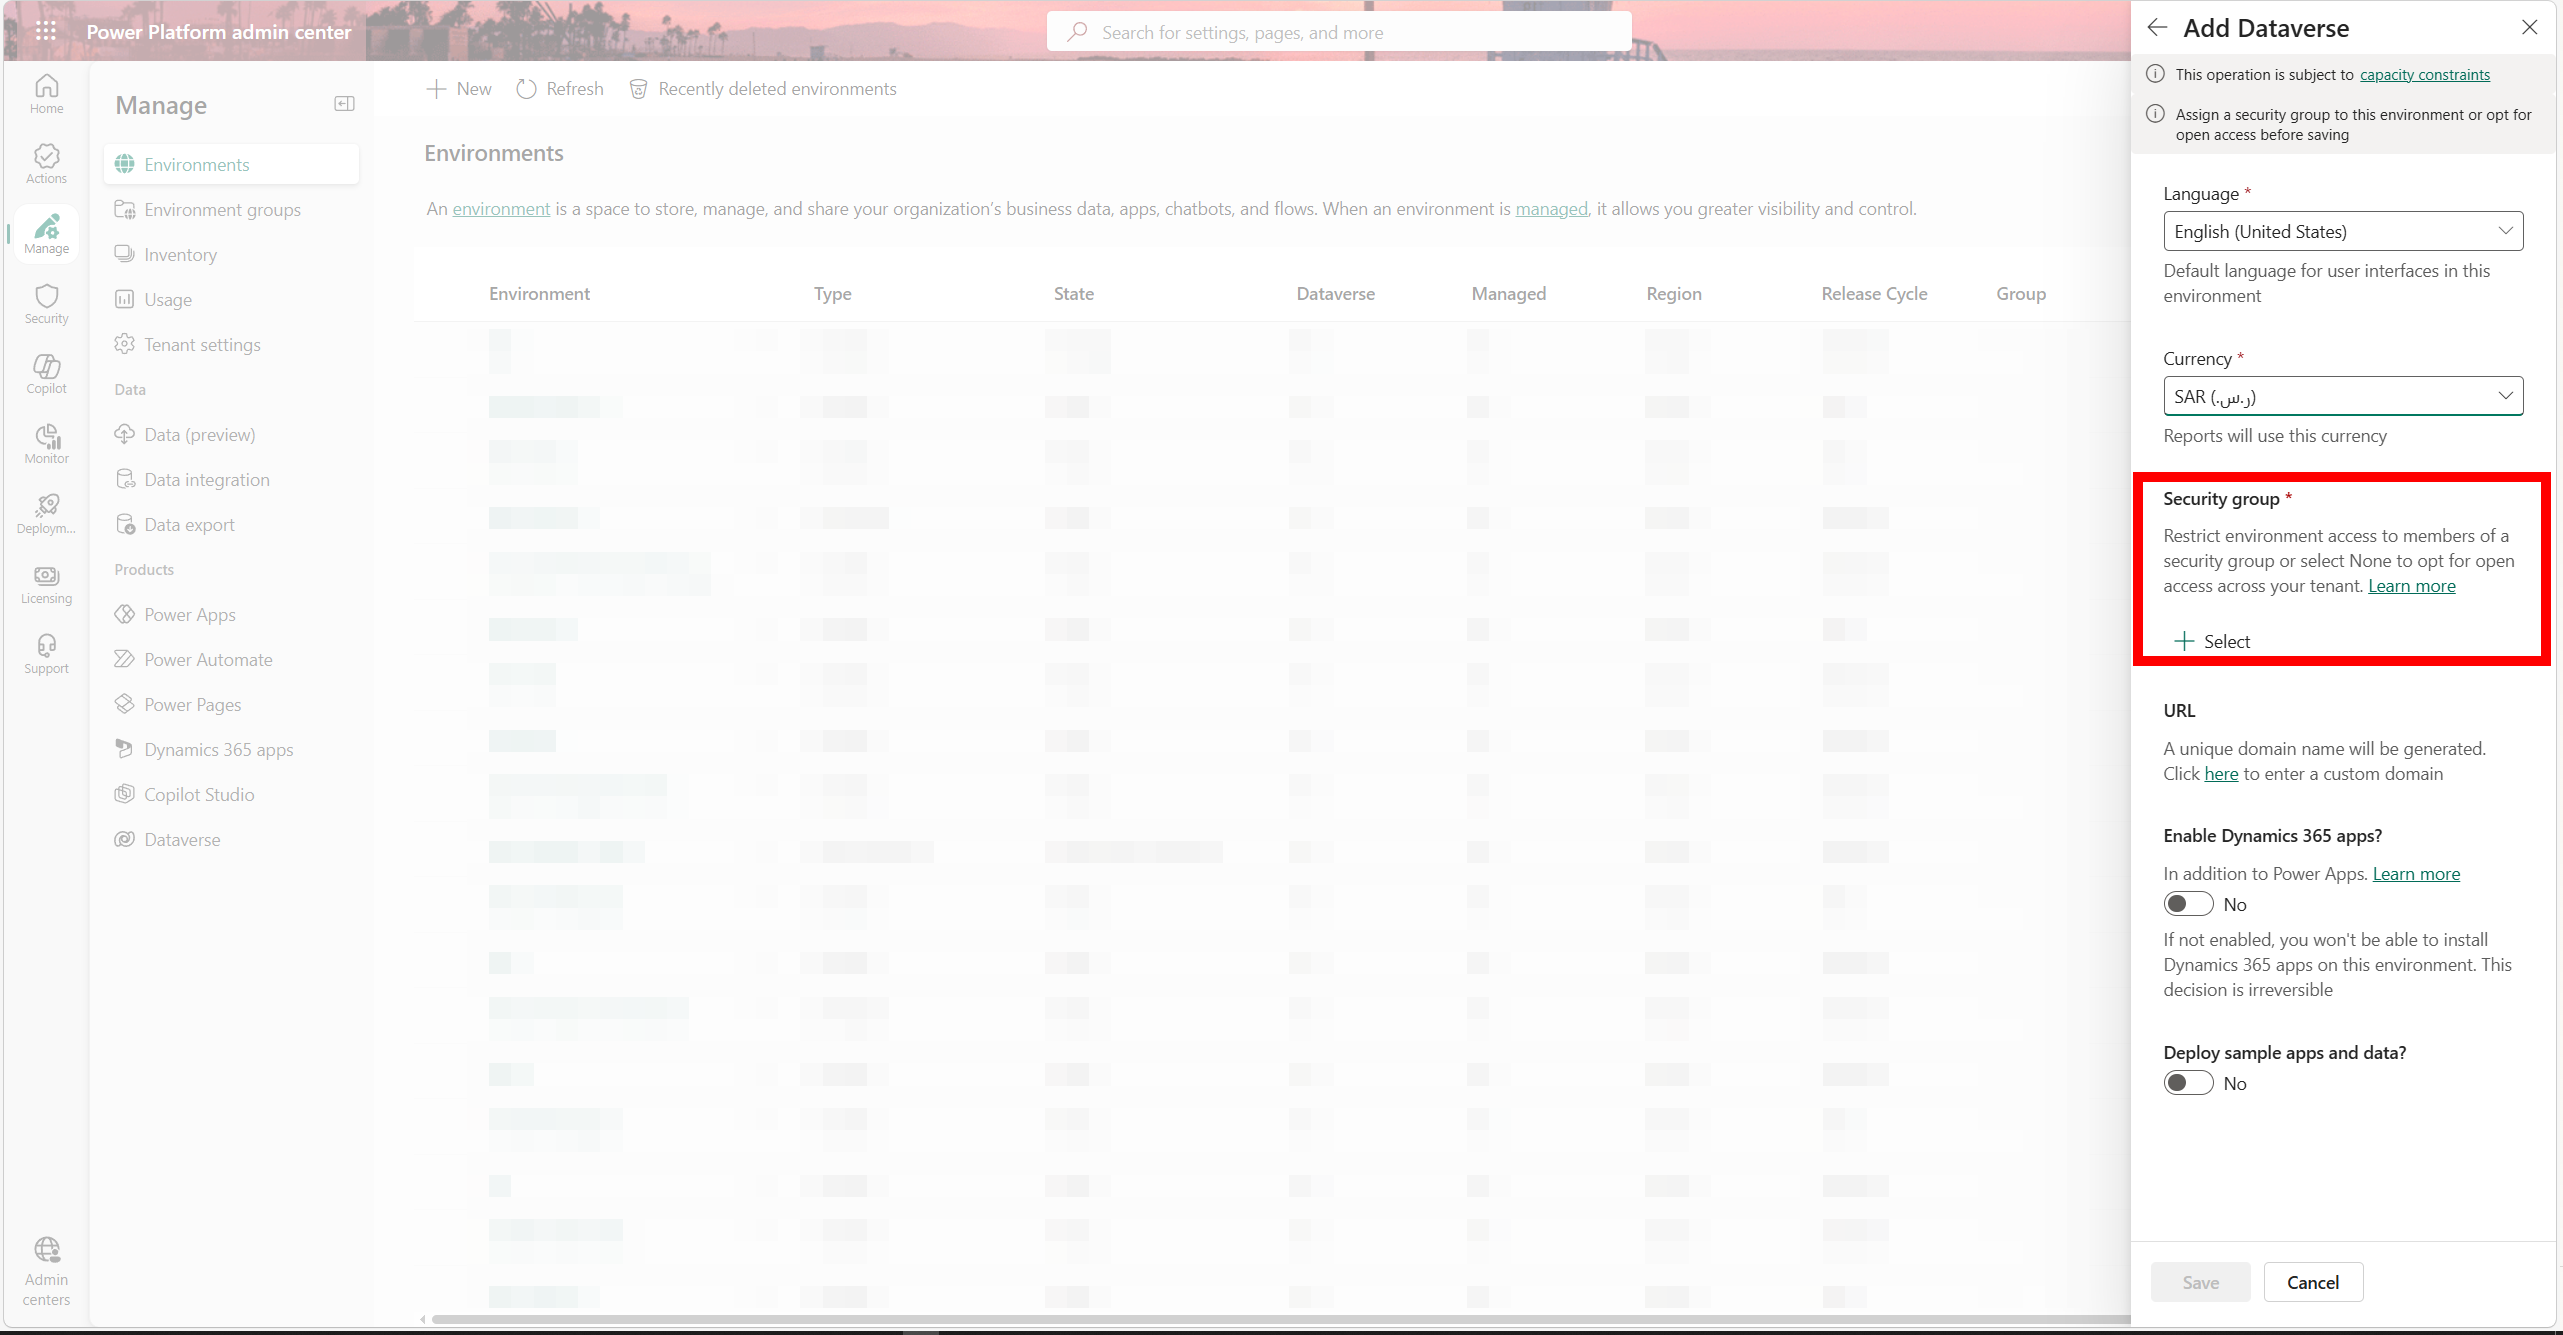Open Licensing in the left rail
Screen dimensions: 2563x1335
(46, 584)
